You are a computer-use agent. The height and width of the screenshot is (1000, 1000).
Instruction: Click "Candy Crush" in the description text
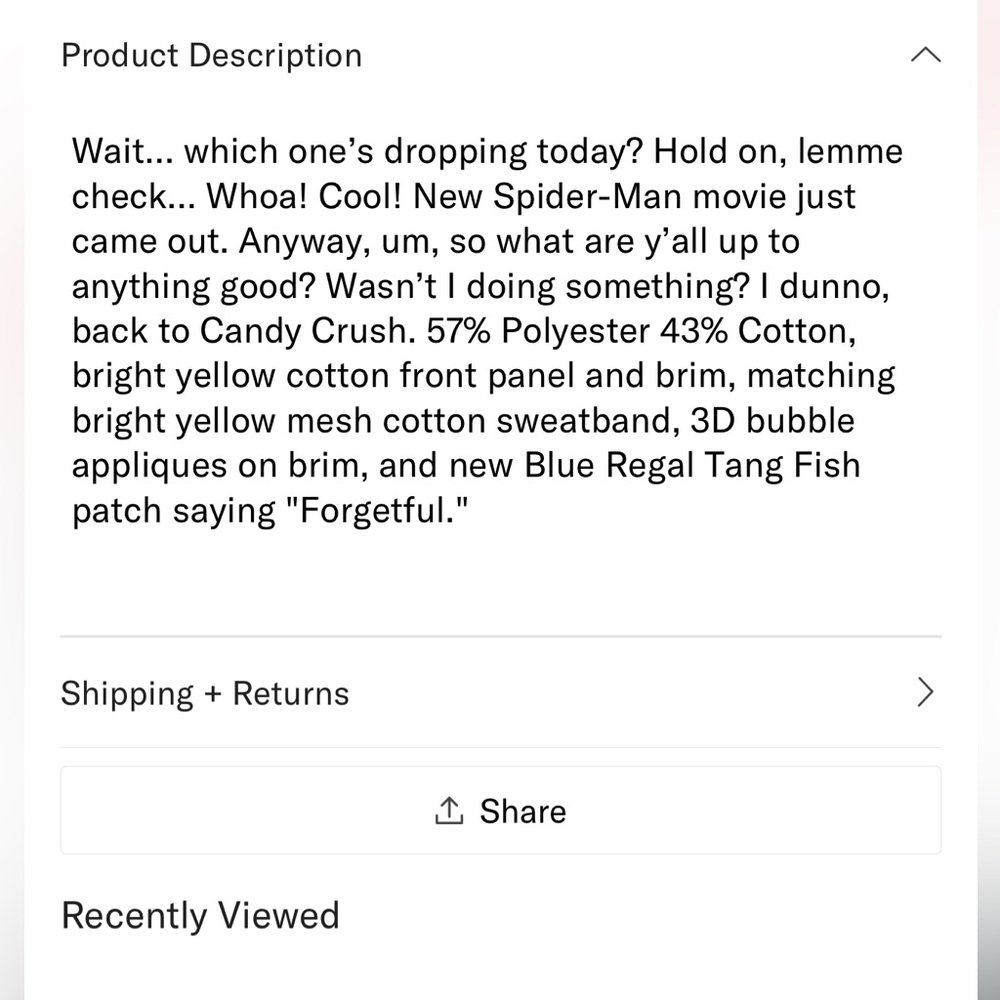(303, 331)
